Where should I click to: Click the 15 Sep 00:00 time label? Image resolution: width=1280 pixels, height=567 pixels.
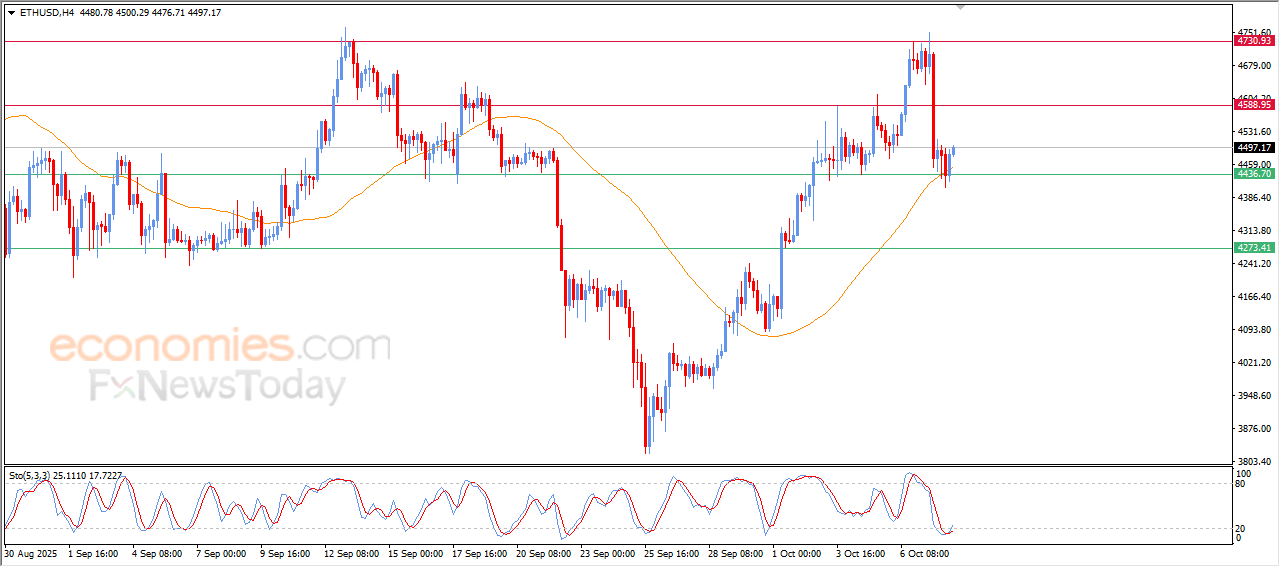416,552
